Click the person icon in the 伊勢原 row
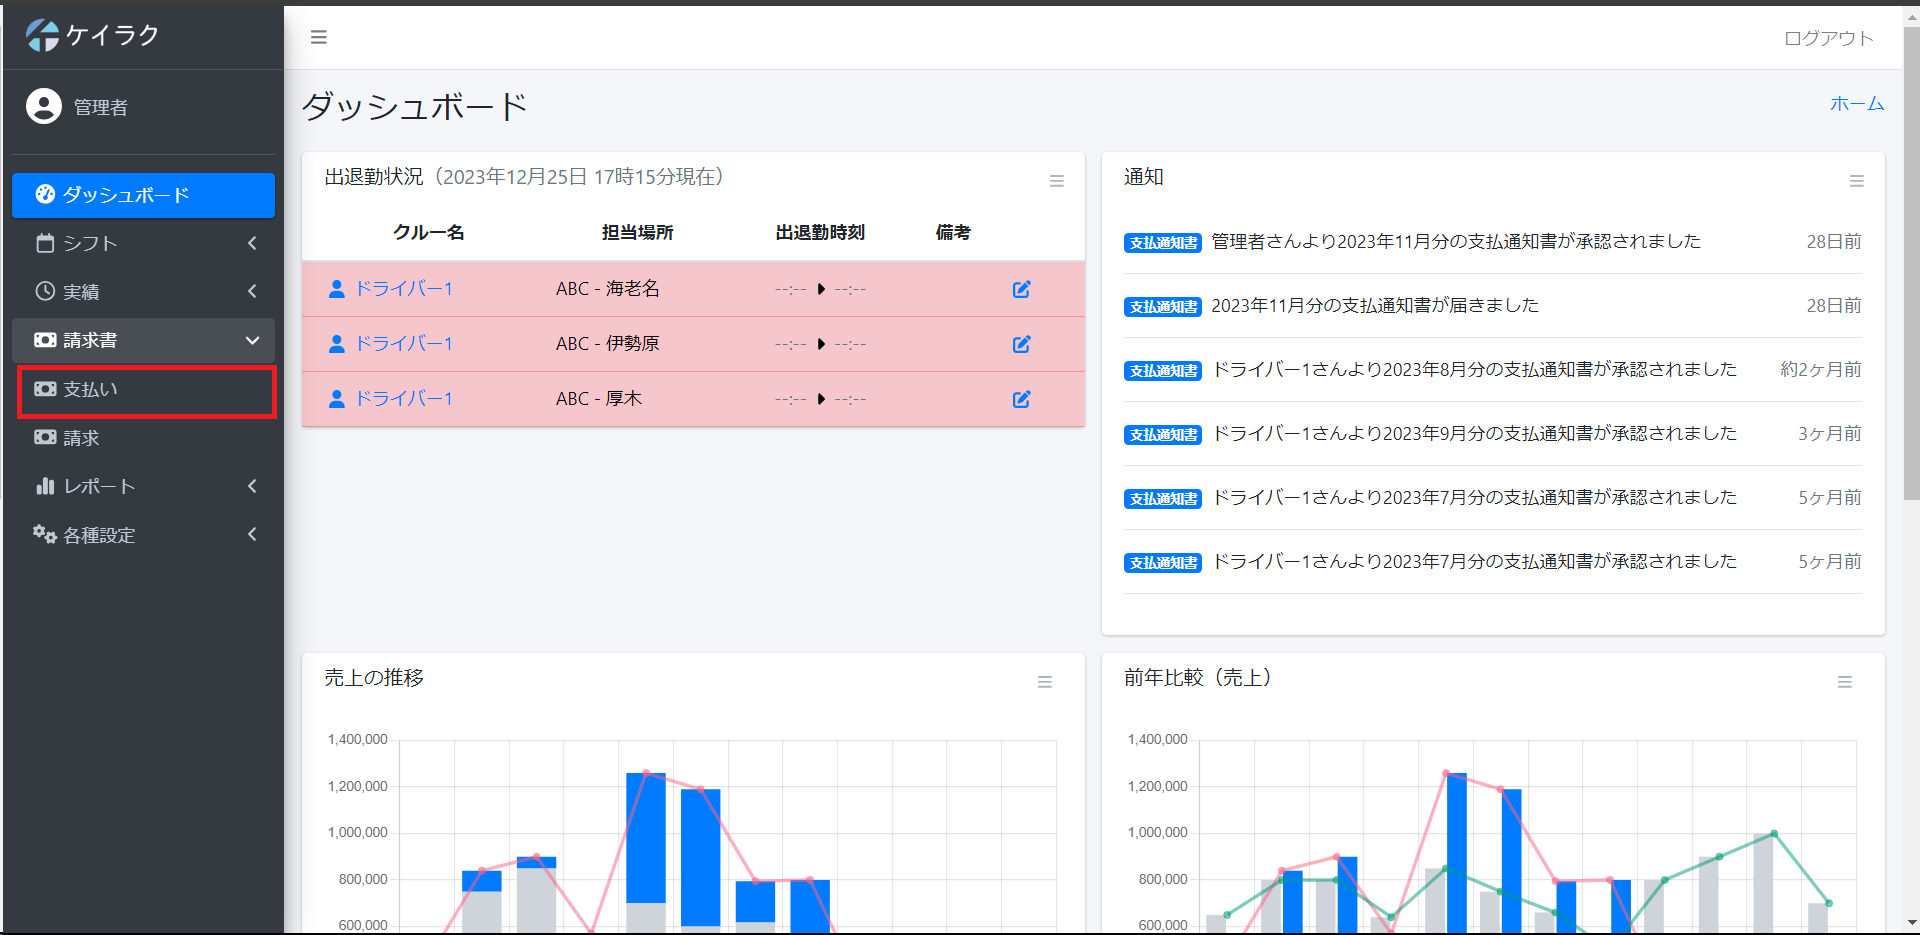Image resolution: width=1920 pixels, height=935 pixels. [337, 344]
